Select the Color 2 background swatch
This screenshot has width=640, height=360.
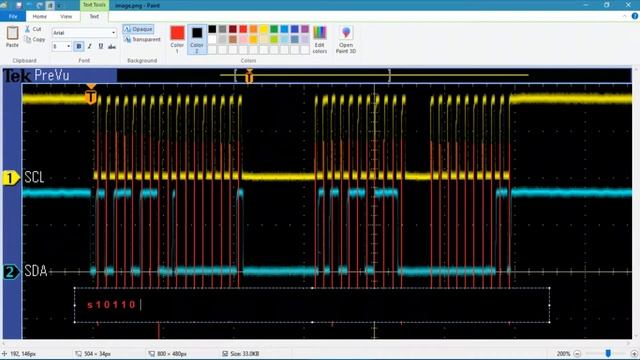tap(197, 40)
